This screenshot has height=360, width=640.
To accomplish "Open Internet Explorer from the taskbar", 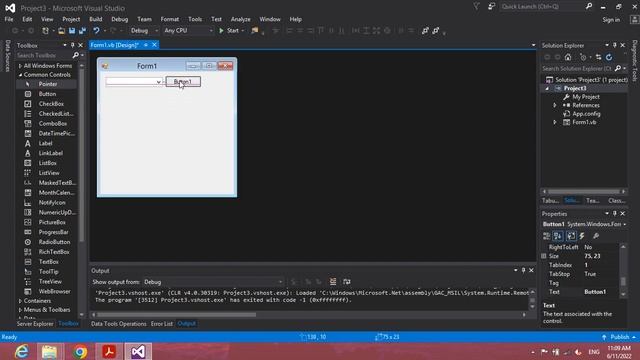I will (x=21, y=351).
